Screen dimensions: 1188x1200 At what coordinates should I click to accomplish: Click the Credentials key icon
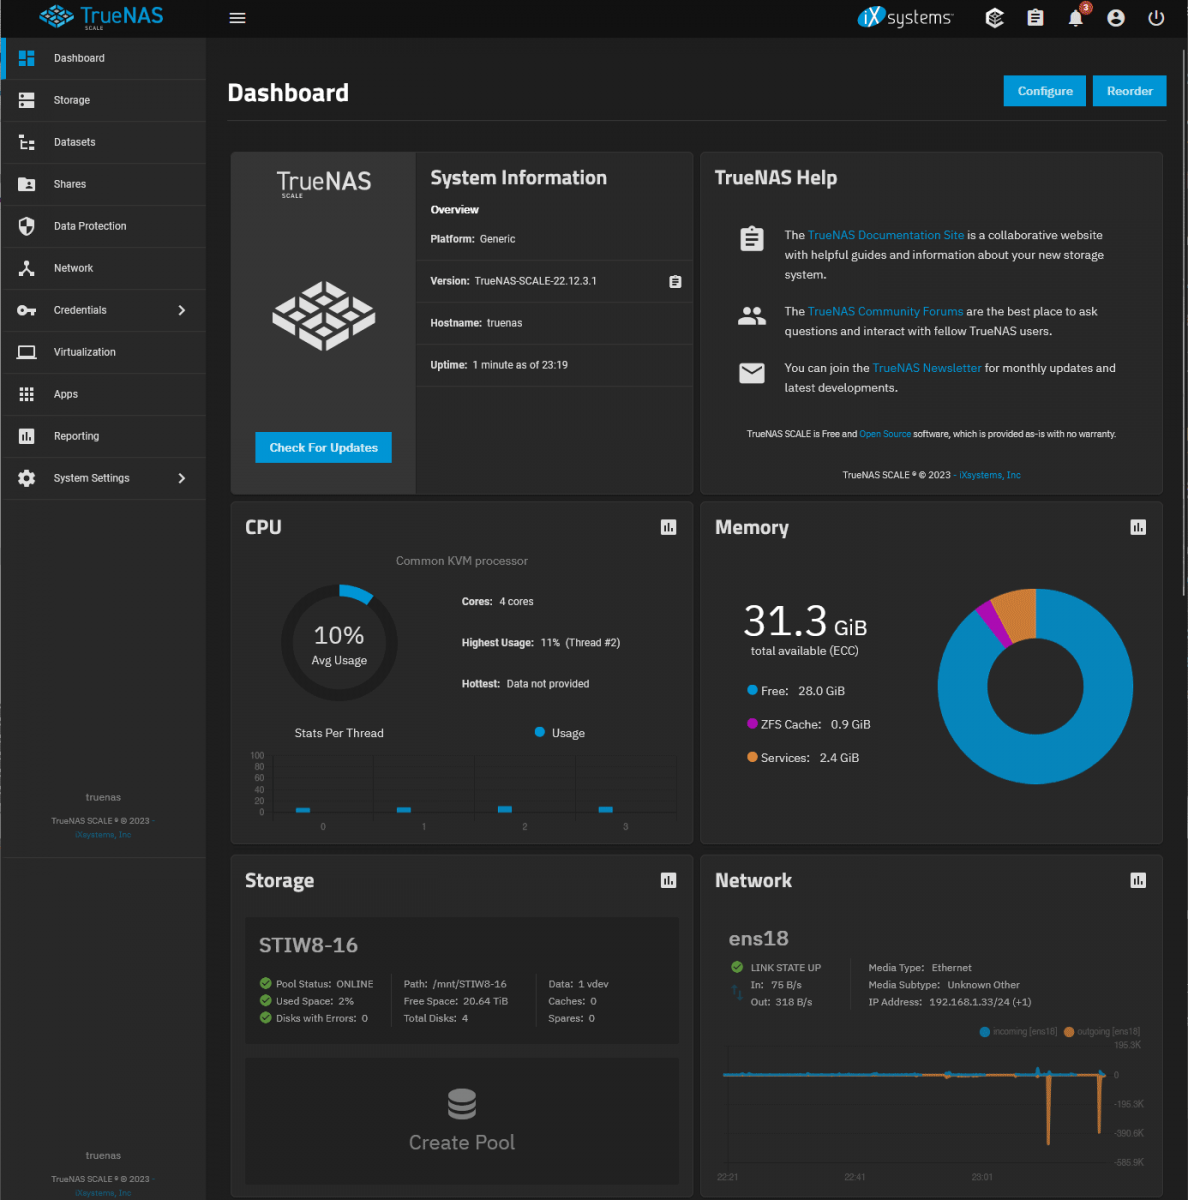[x=27, y=310]
